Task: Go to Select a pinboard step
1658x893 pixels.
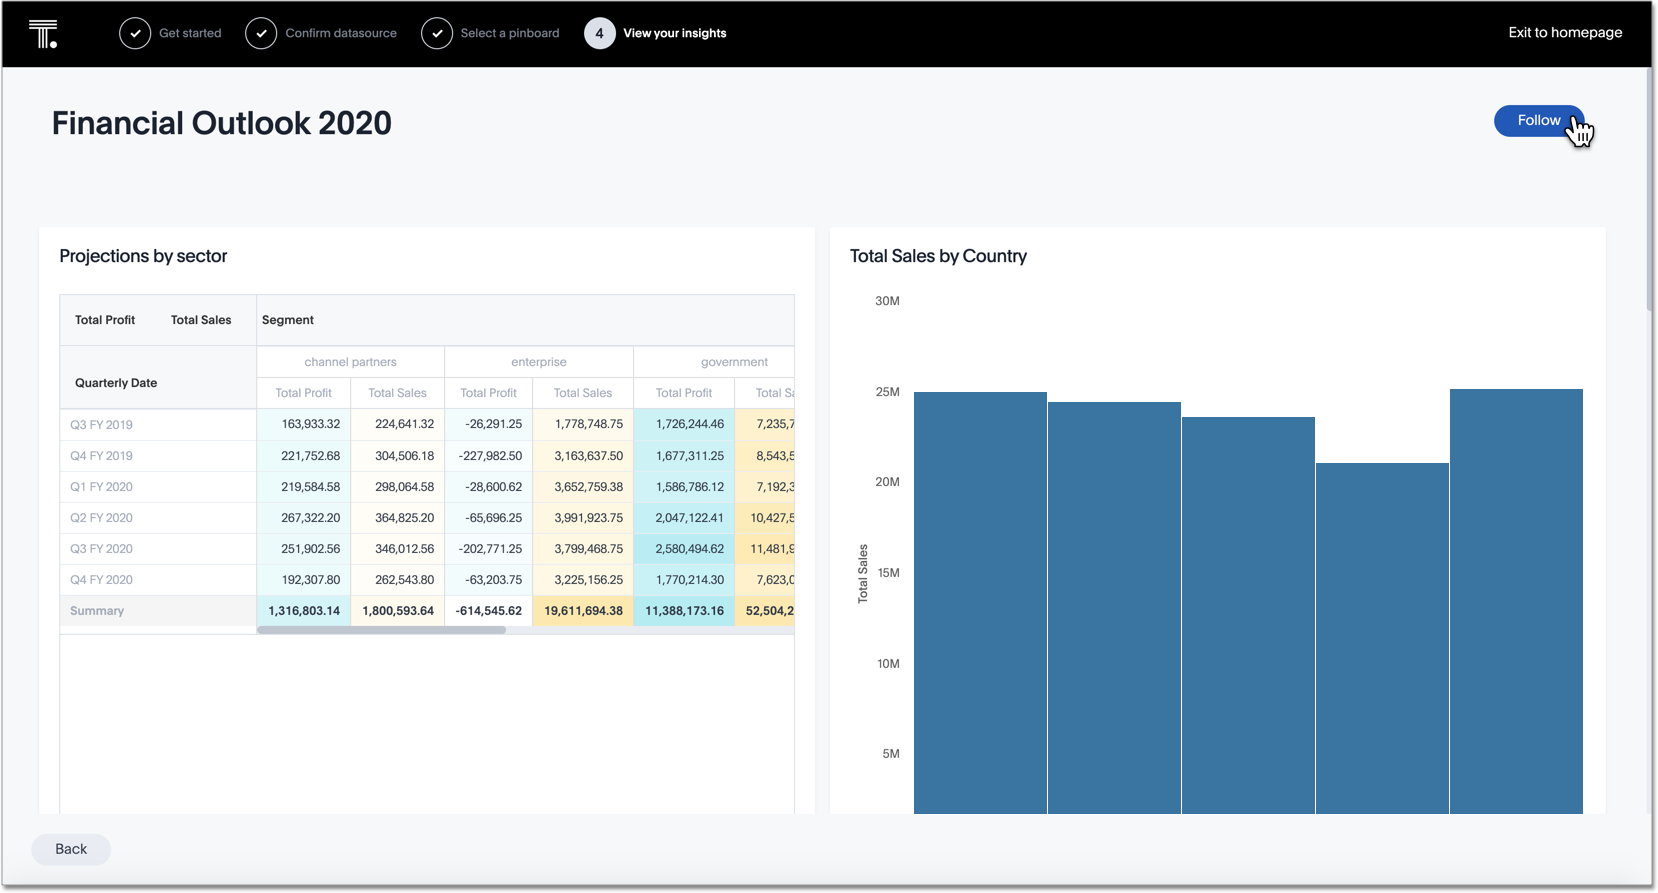Action: [509, 33]
